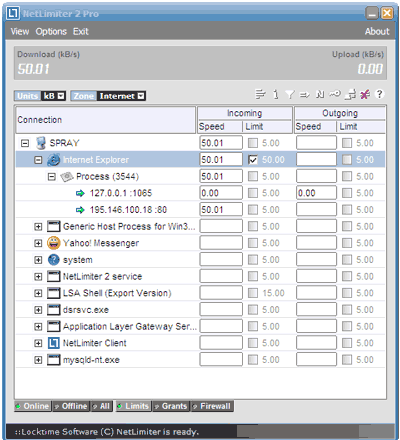Viewport: 400px width, 440px height.
Task: Enable Process (3544) incoming limit checkbox
Action: tap(253, 177)
